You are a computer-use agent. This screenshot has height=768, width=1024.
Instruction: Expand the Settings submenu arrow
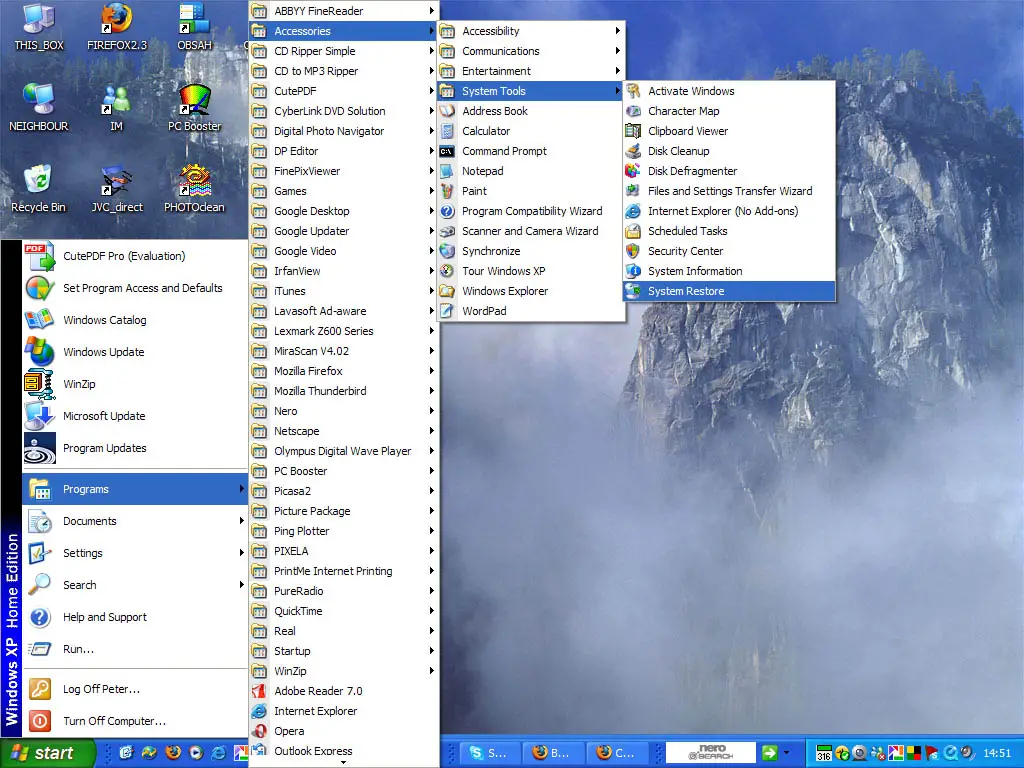tap(242, 553)
